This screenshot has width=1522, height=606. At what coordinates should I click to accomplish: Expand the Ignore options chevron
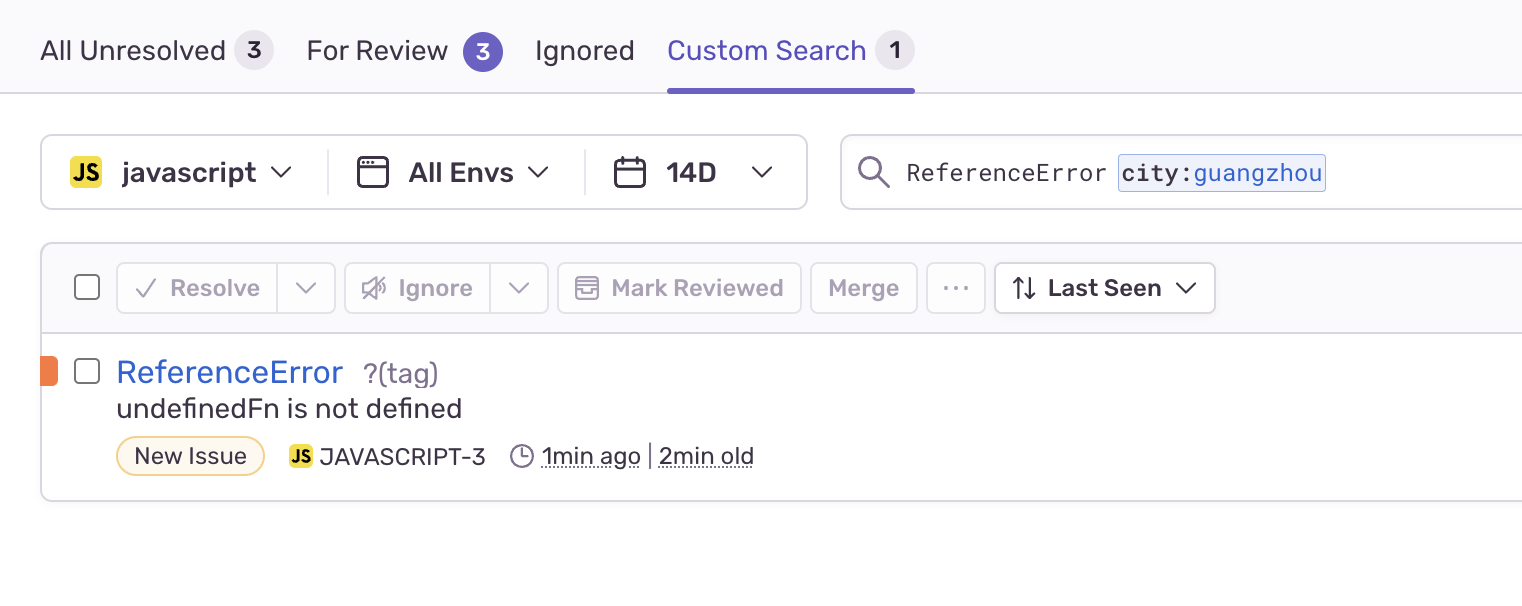tap(519, 288)
